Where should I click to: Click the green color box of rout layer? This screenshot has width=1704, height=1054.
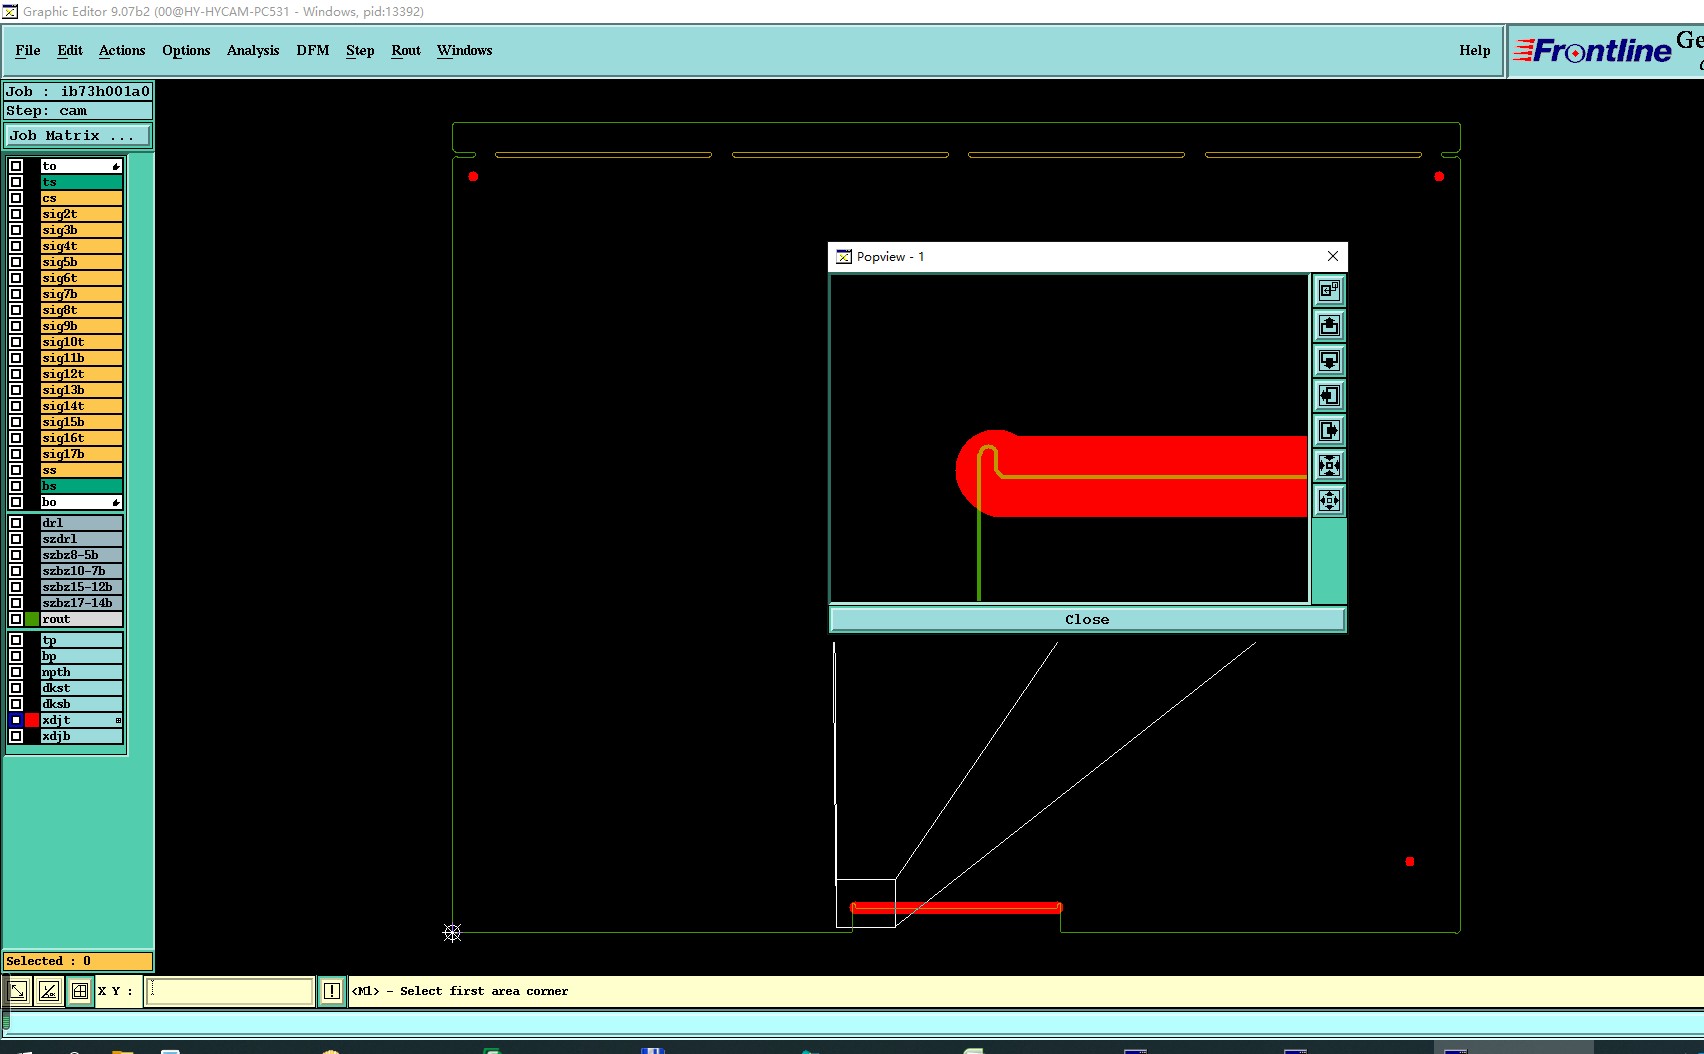(x=32, y=619)
